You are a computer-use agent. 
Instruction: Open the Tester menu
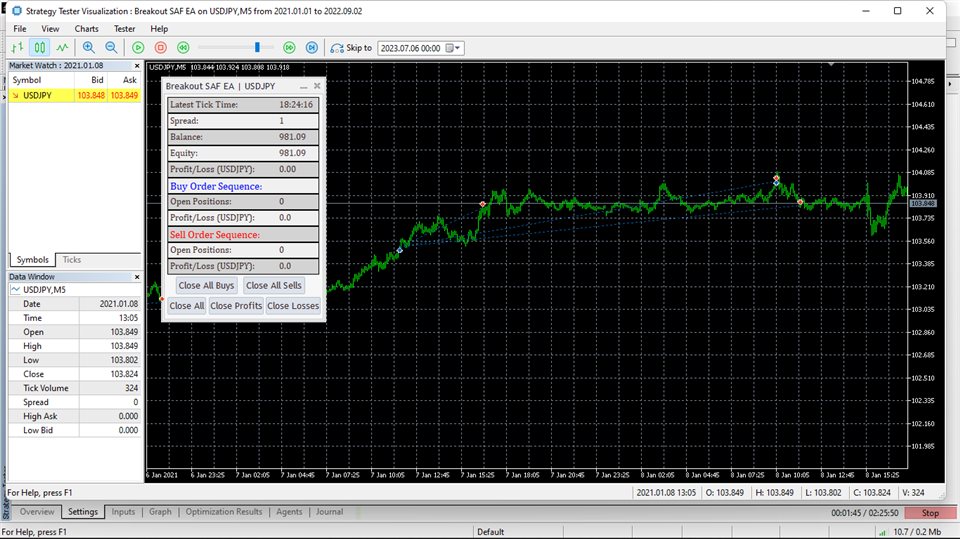coord(124,29)
